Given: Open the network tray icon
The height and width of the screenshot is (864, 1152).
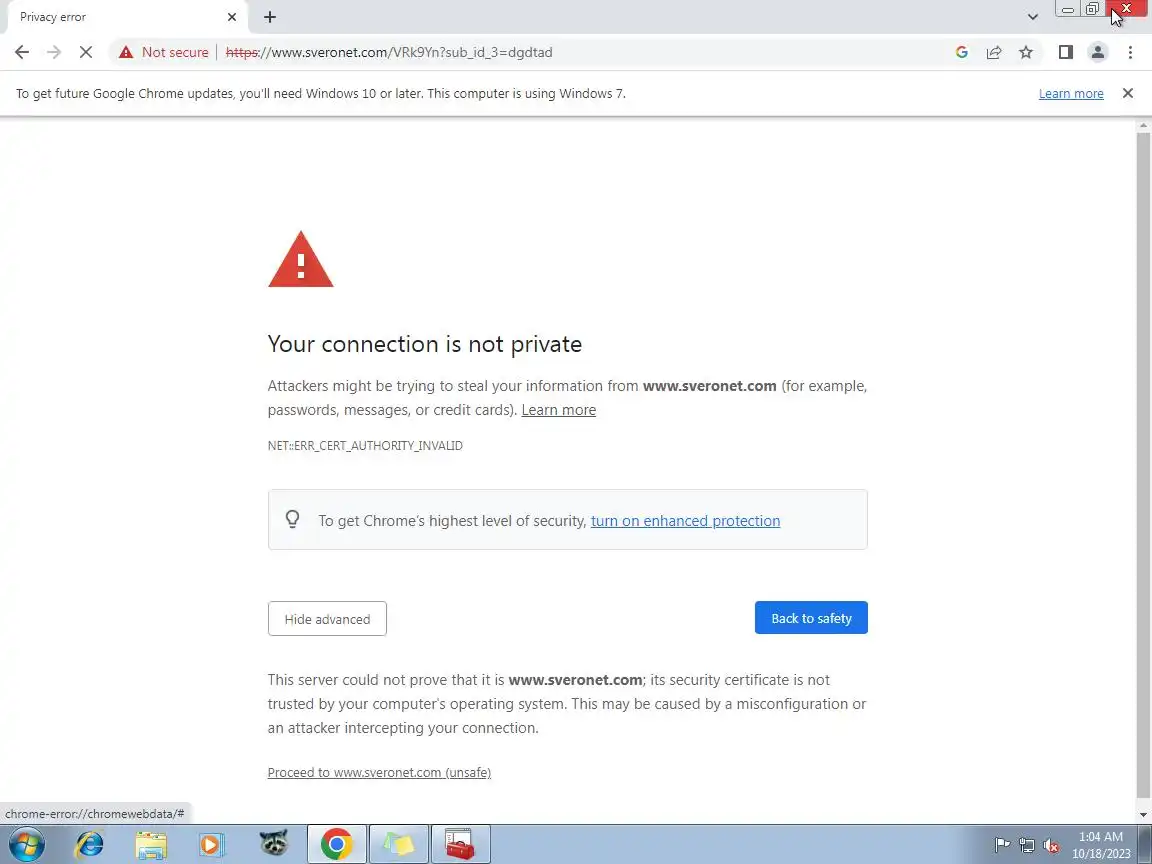Looking at the screenshot, I should point(1026,845).
